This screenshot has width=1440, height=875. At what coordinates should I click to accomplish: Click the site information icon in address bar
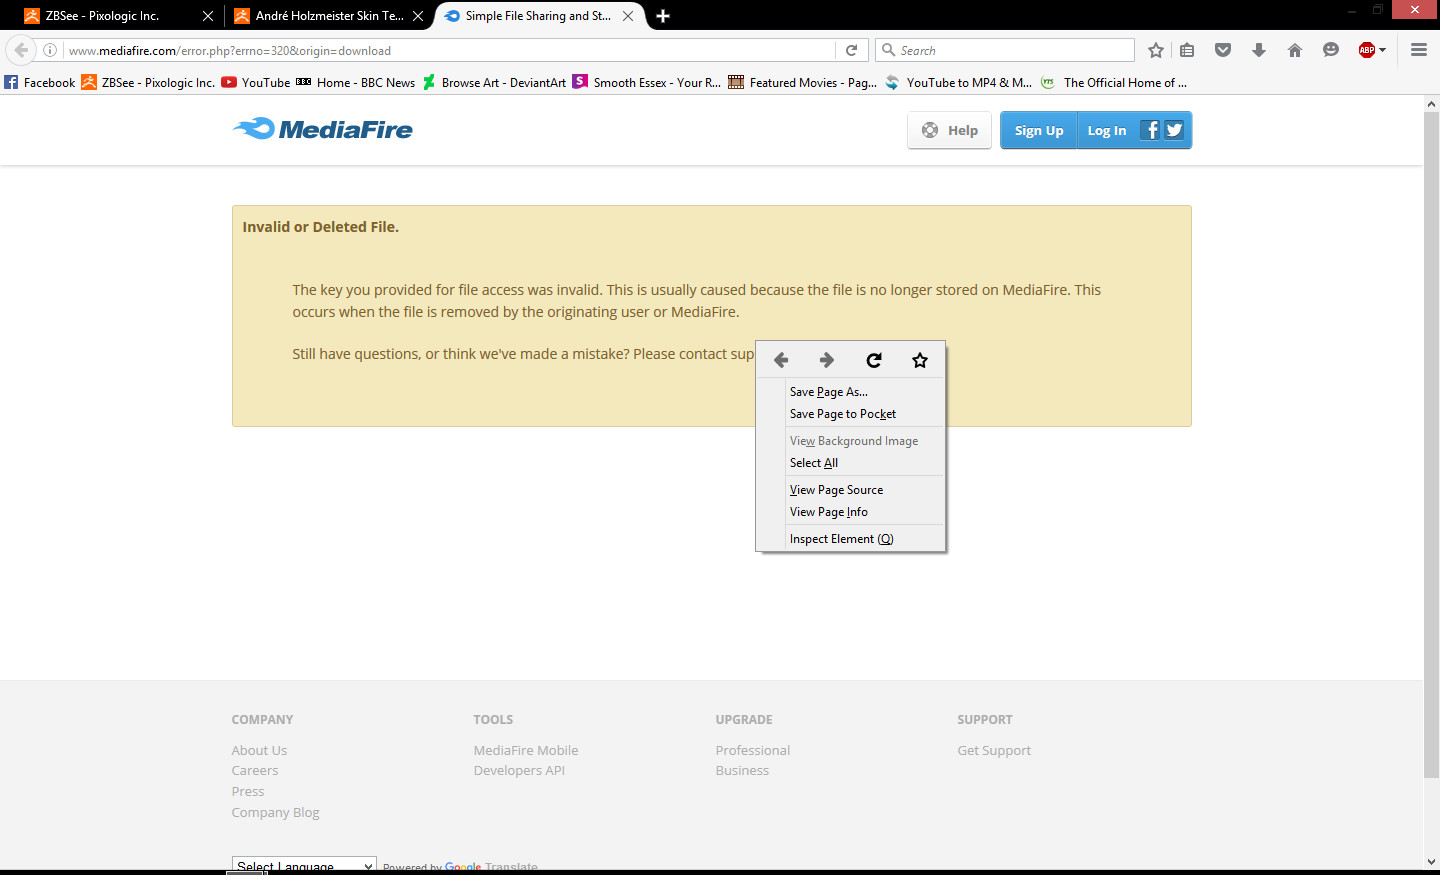click(50, 50)
